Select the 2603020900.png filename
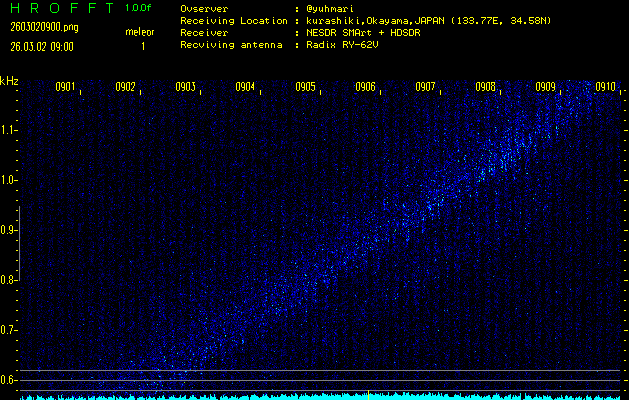 pyautogui.click(x=43, y=27)
